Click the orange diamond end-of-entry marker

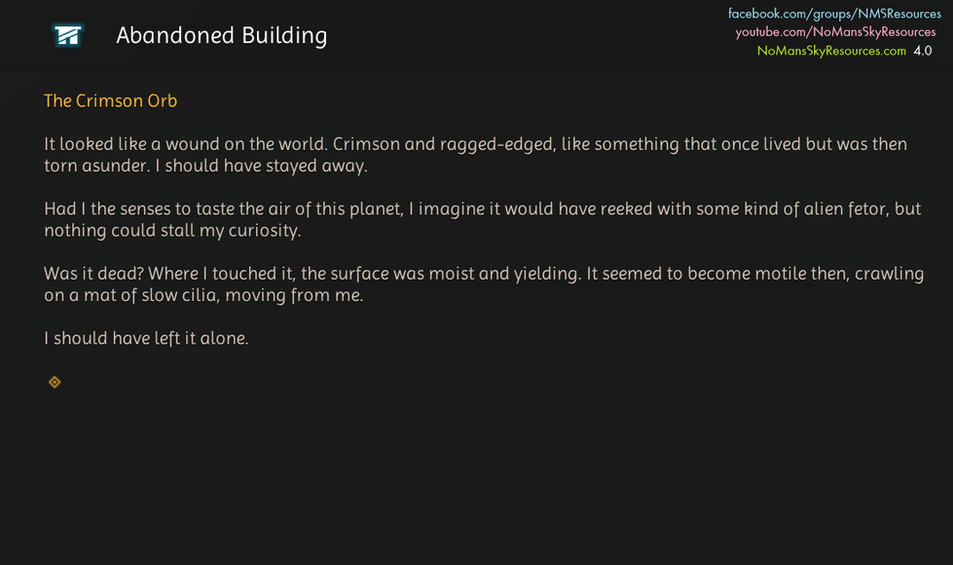pyautogui.click(x=55, y=382)
